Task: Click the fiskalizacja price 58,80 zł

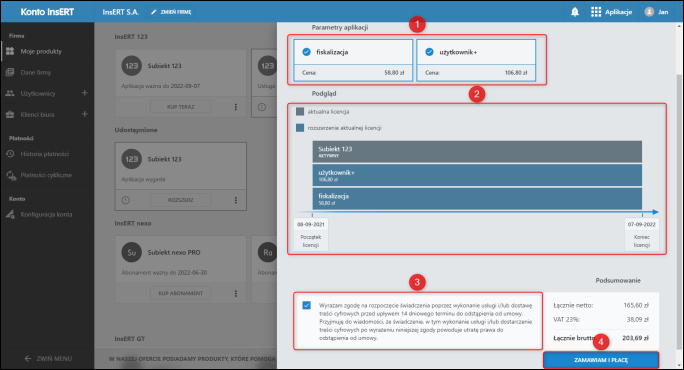Action: [x=394, y=73]
